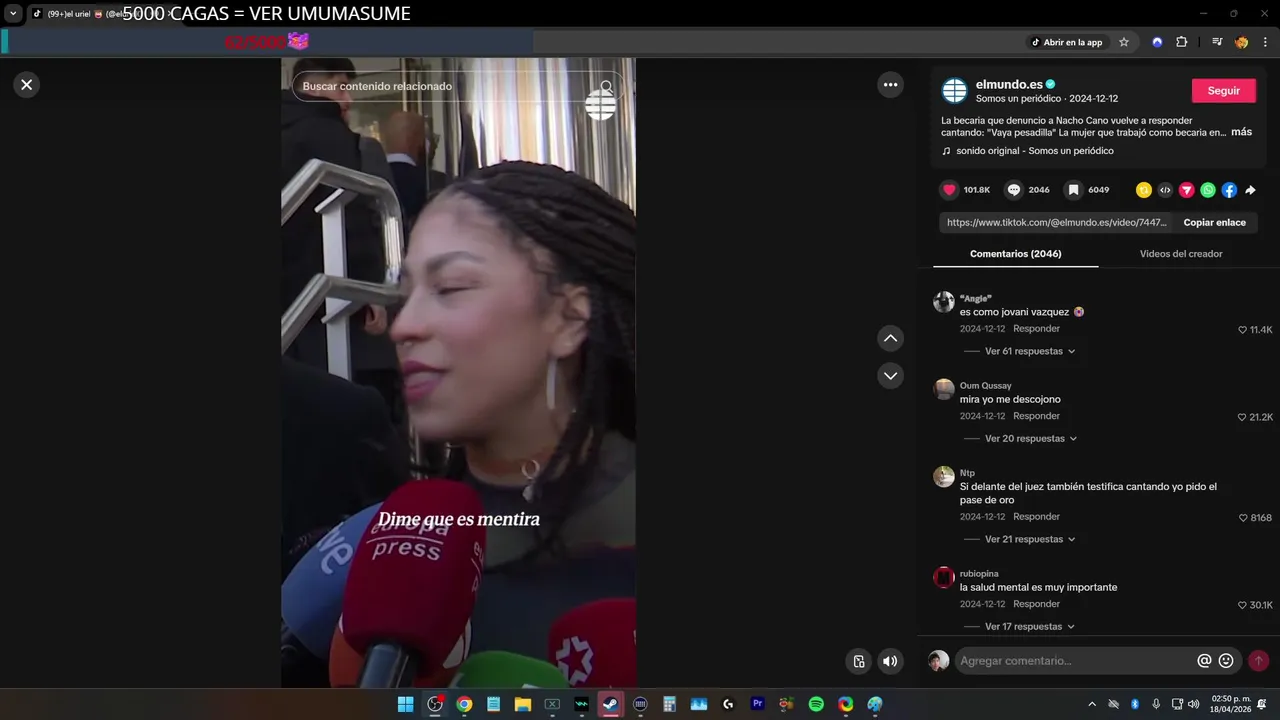Image resolution: width=1280 pixels, height=720 pixels.
Task: Click the blue extension icon in toolbar
Action: pyautogui.click(x=1157, y=42)
